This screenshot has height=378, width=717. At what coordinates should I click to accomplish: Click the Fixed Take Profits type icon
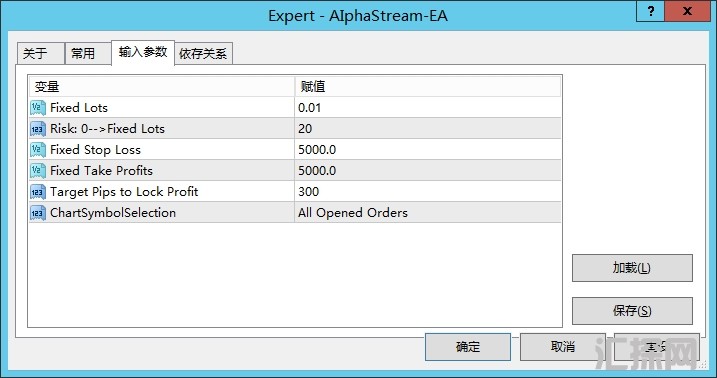pos(38,171)
